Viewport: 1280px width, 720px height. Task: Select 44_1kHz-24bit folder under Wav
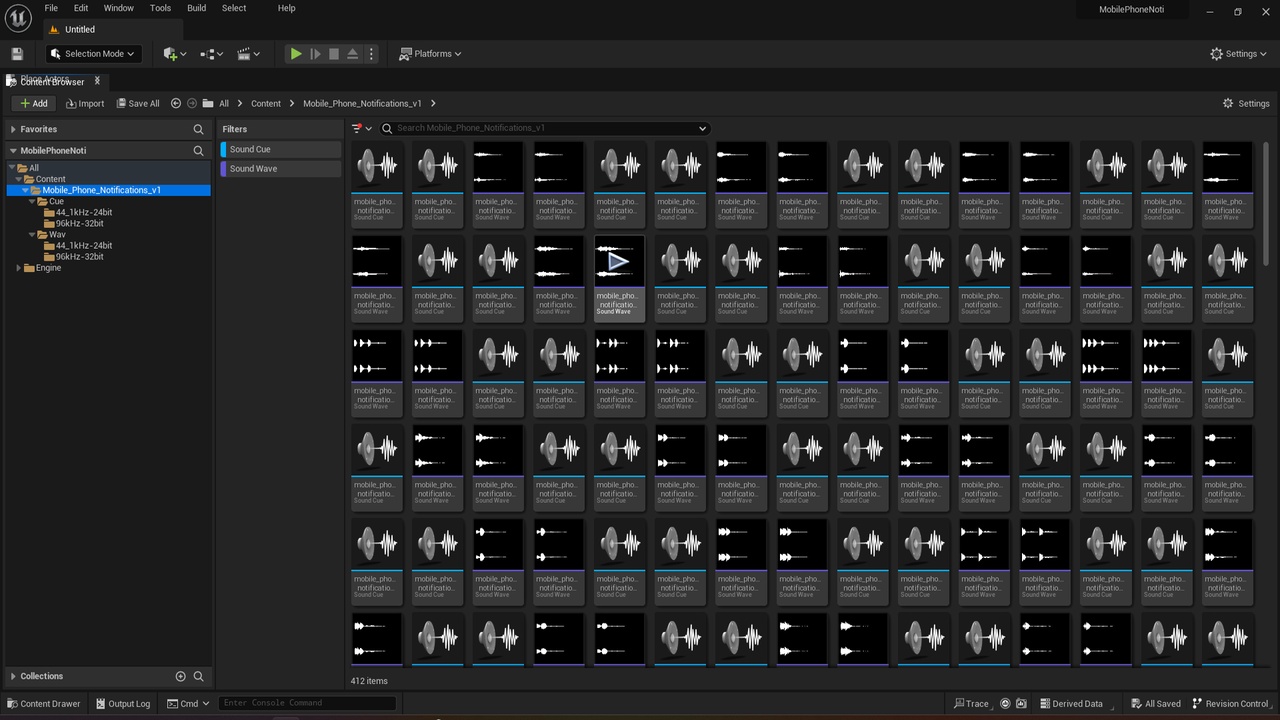(84, 245)
